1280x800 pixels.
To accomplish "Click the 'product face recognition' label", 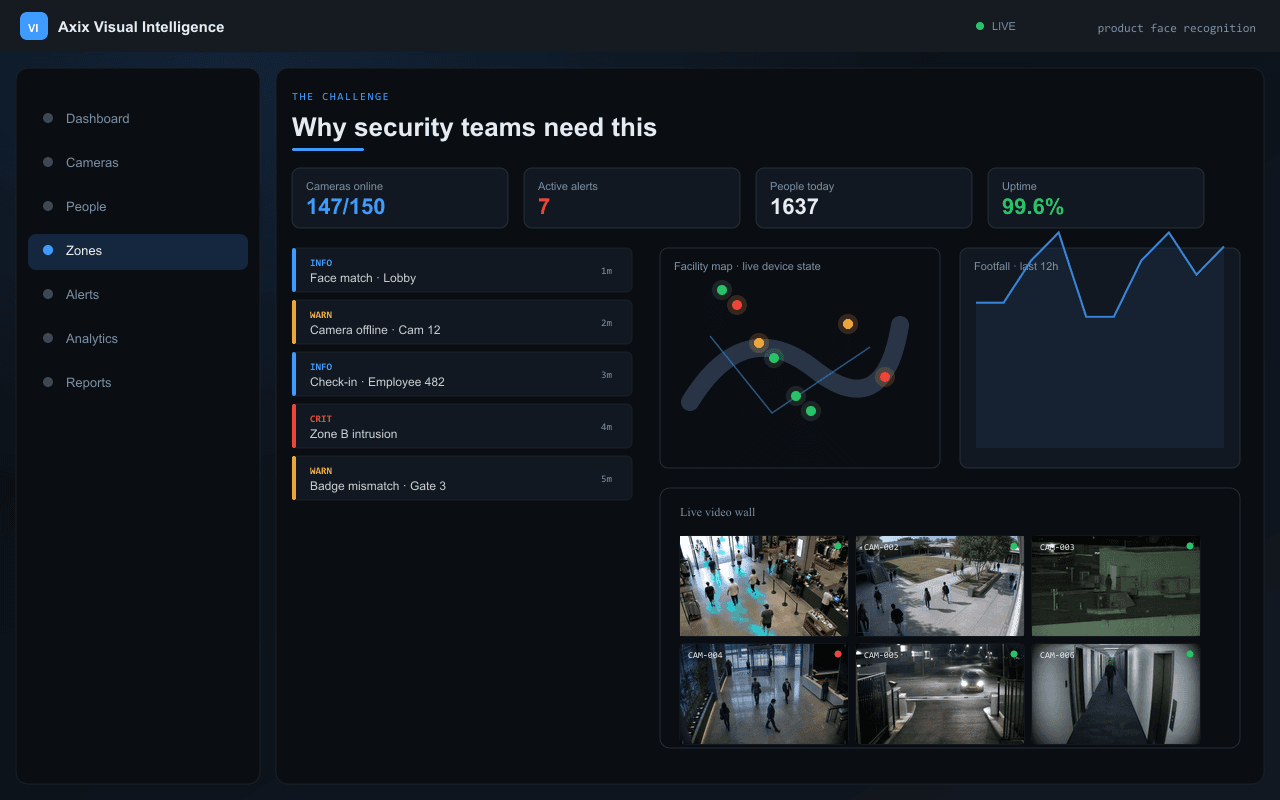I will [1176, 28].
